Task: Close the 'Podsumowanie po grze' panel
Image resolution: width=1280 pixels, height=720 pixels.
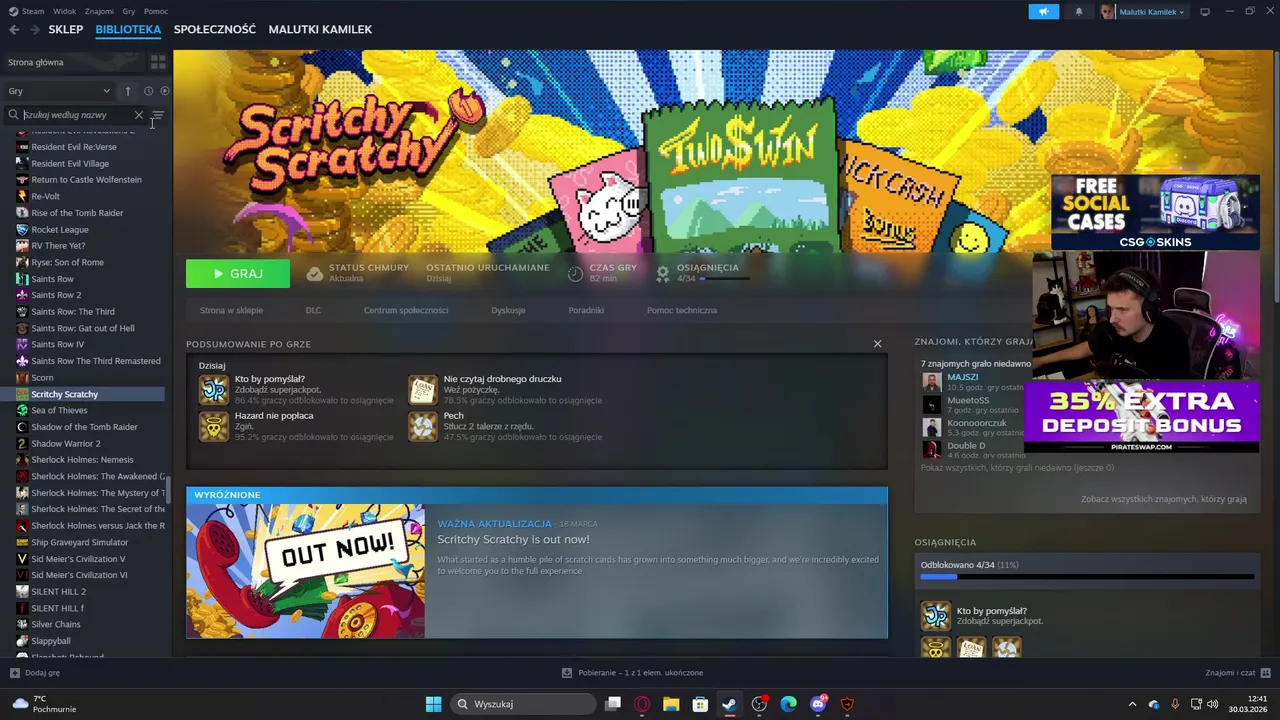Action: click(878, 344)
